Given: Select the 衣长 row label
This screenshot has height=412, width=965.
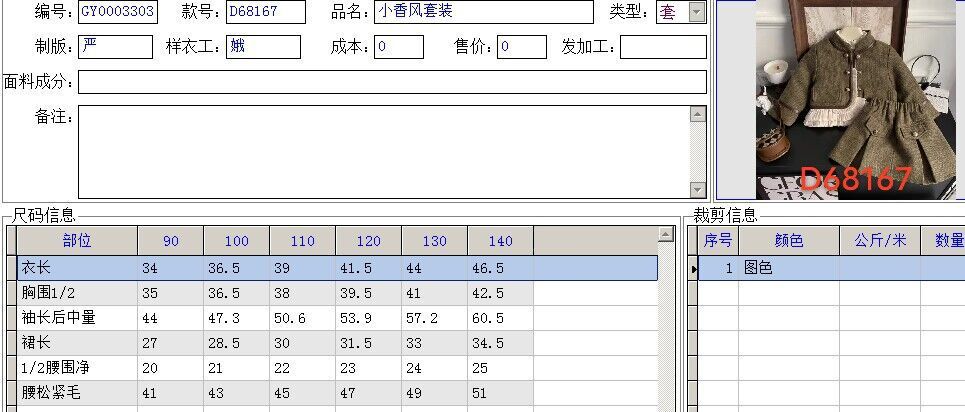Looking at the screenshot, I should [77, 268].
